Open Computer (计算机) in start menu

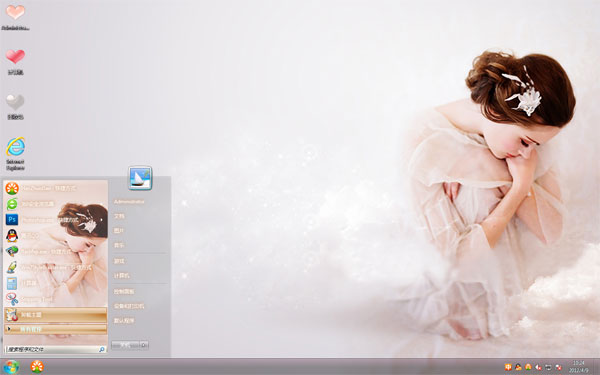121,276
